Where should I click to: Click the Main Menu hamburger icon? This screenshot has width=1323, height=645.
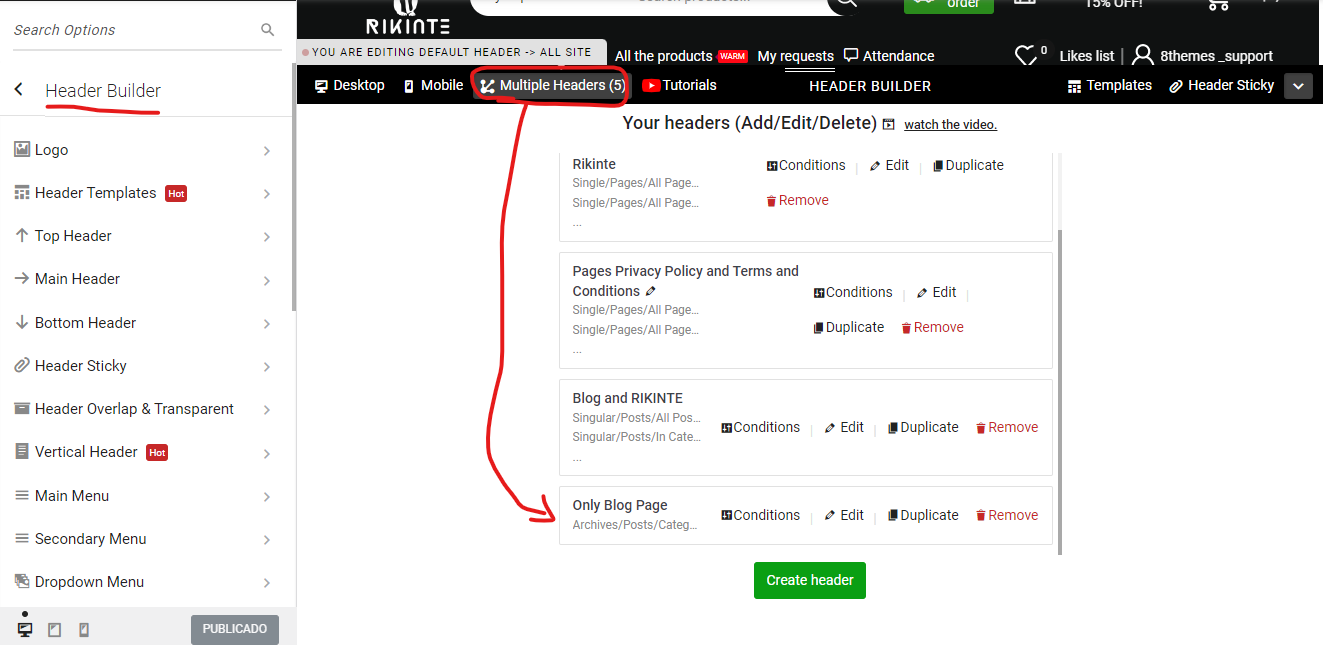pyautogui.click(x=21, y=495)
